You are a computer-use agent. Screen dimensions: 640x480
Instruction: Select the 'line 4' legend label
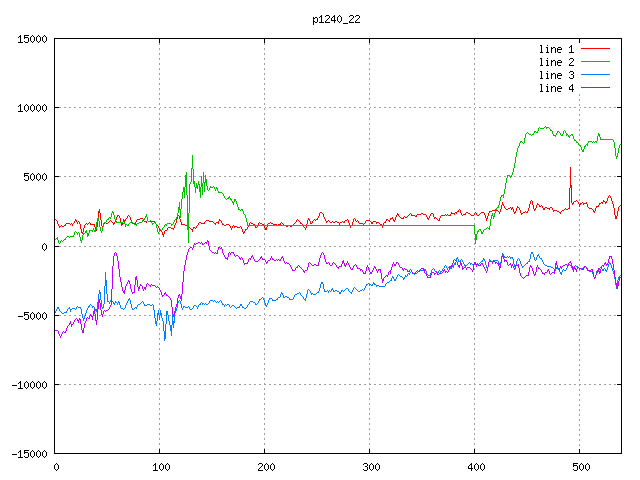(556, 88)
